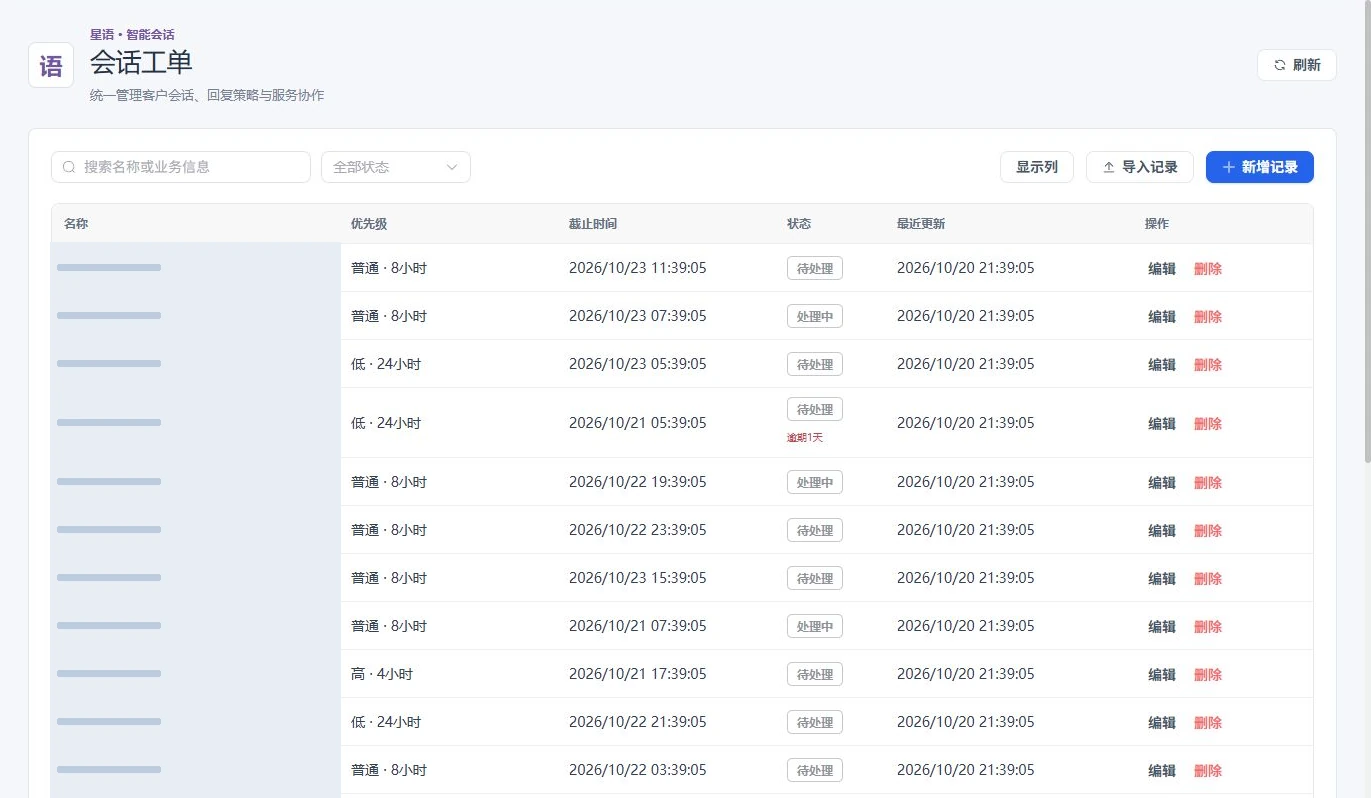Viewport: 1371px width, 798px height.
Task: Click the 截止时间 column header
Action: click(593, 224)
